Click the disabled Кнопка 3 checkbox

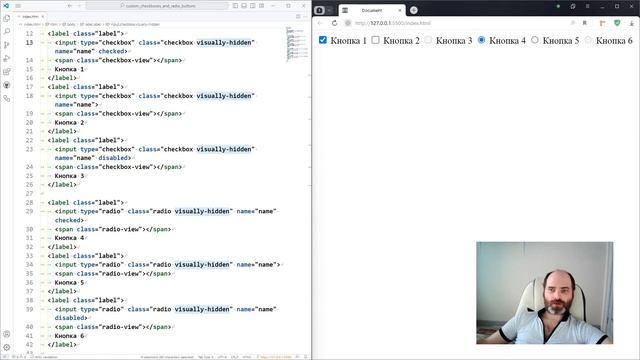point(428,40)
